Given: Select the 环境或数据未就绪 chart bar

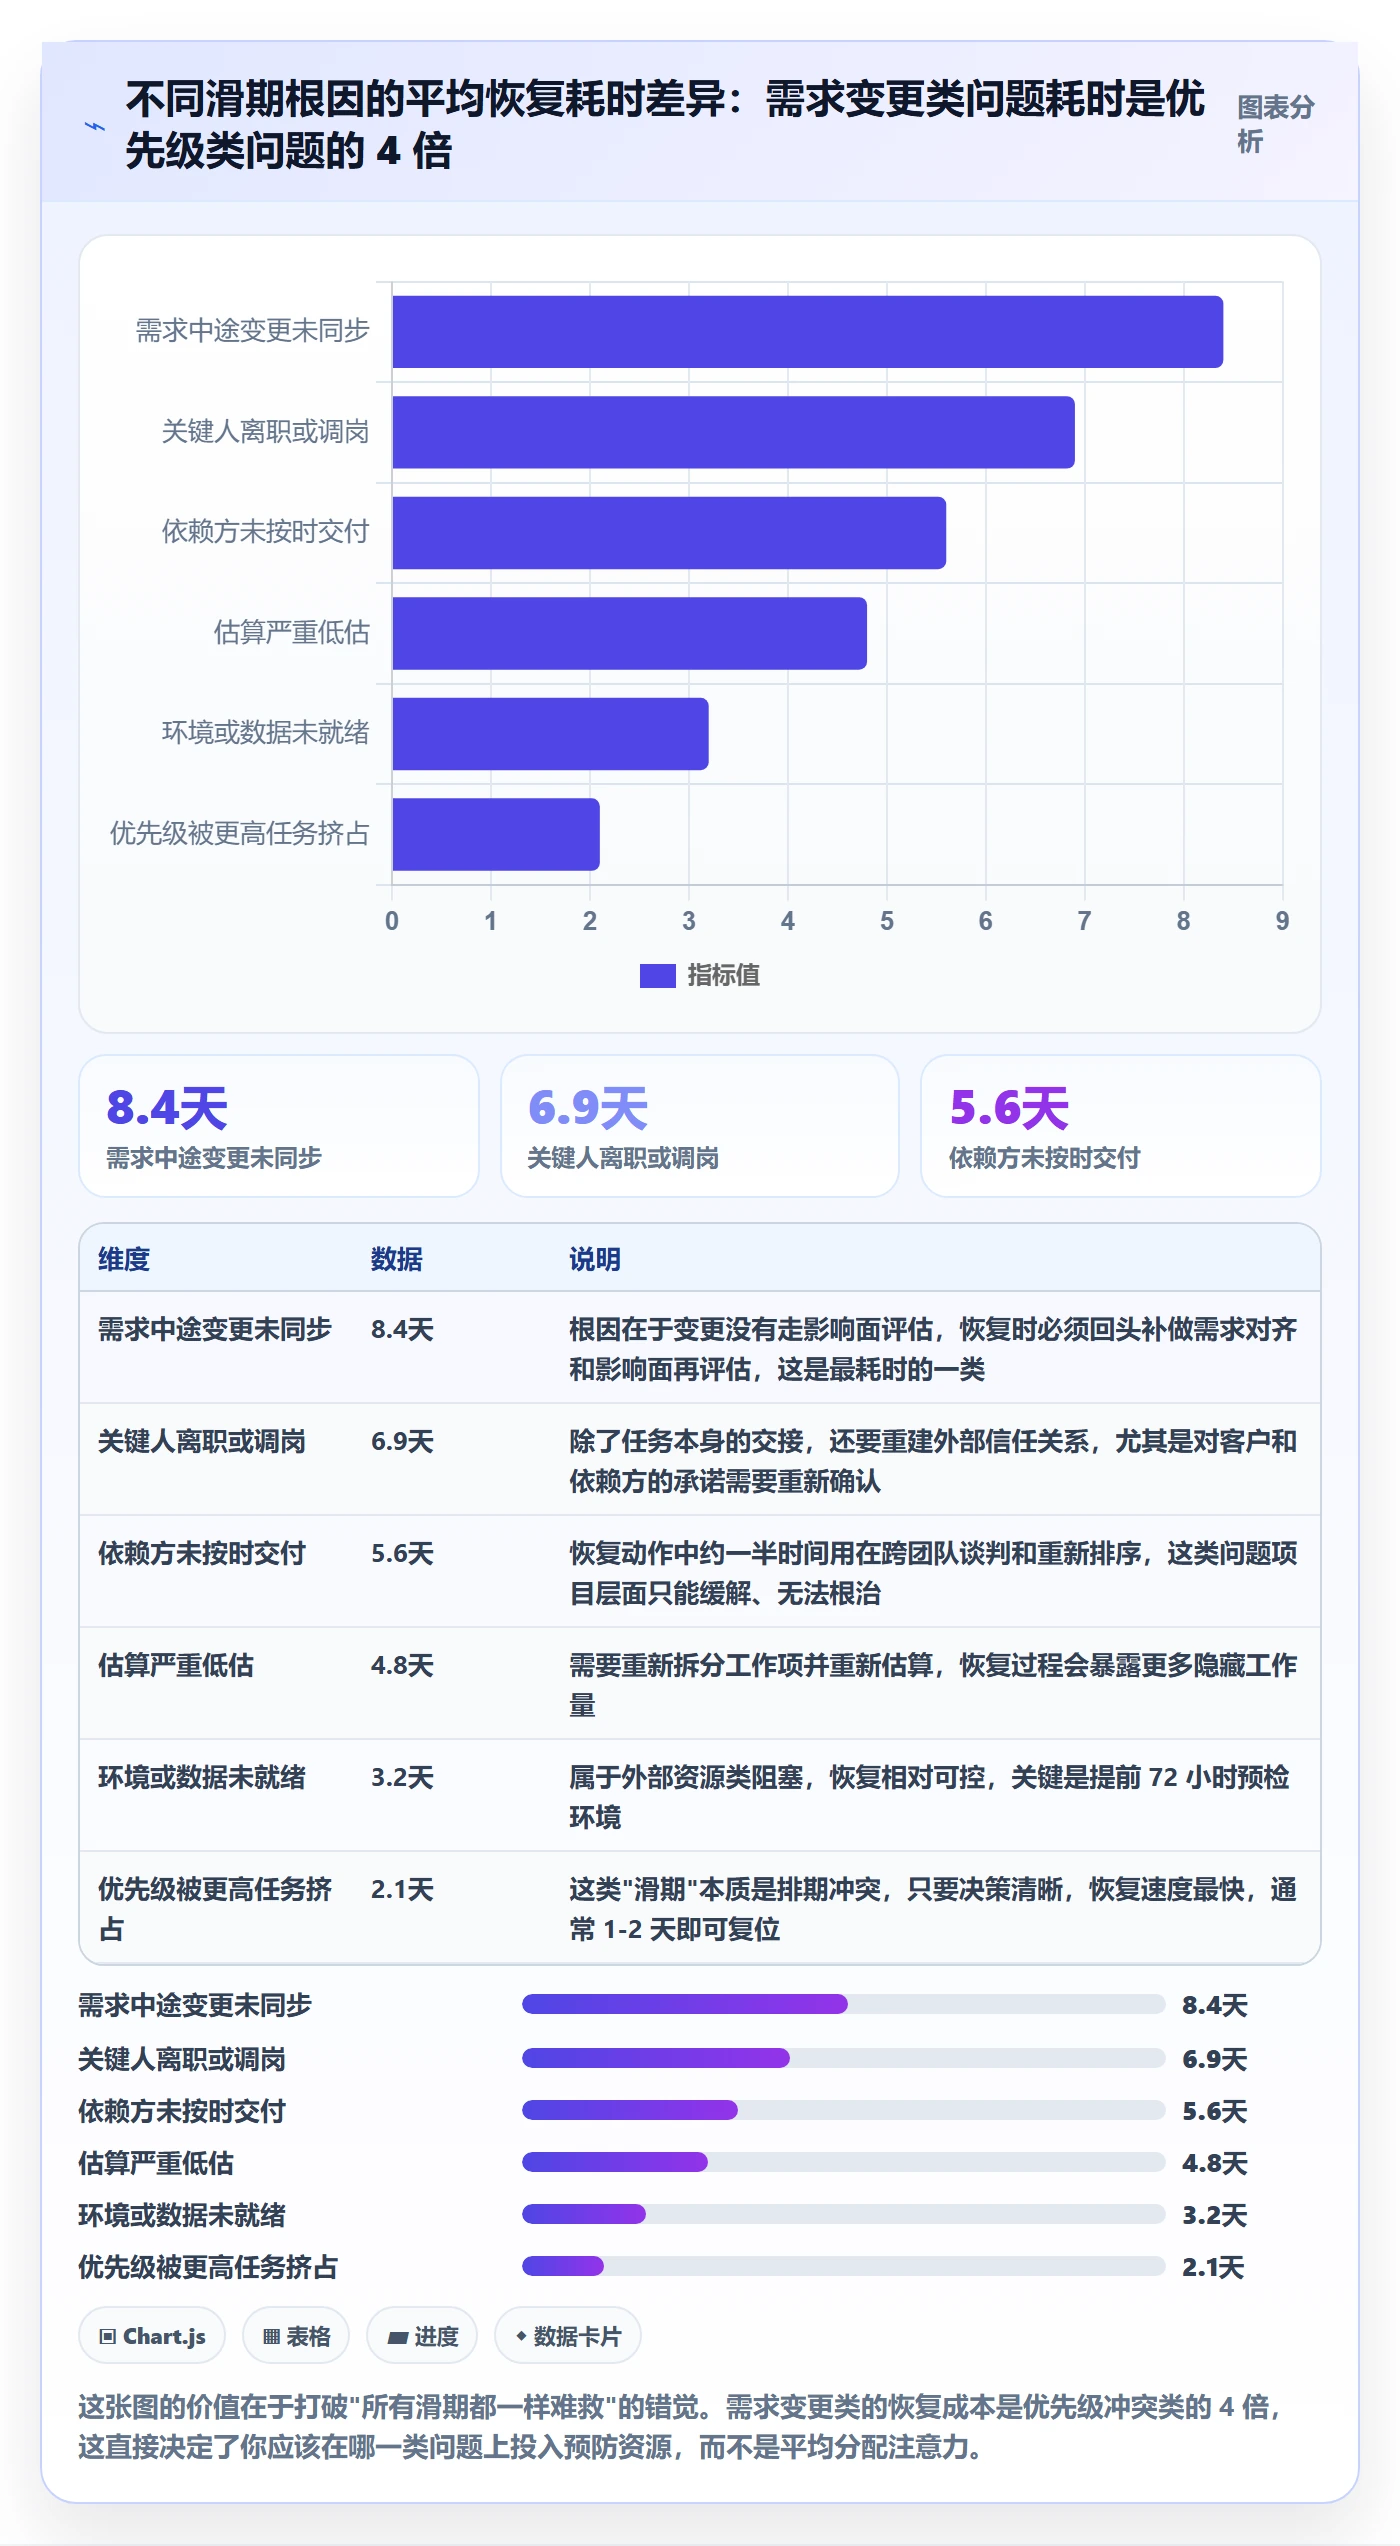Looking at the screenshot, I should (550, 734).
